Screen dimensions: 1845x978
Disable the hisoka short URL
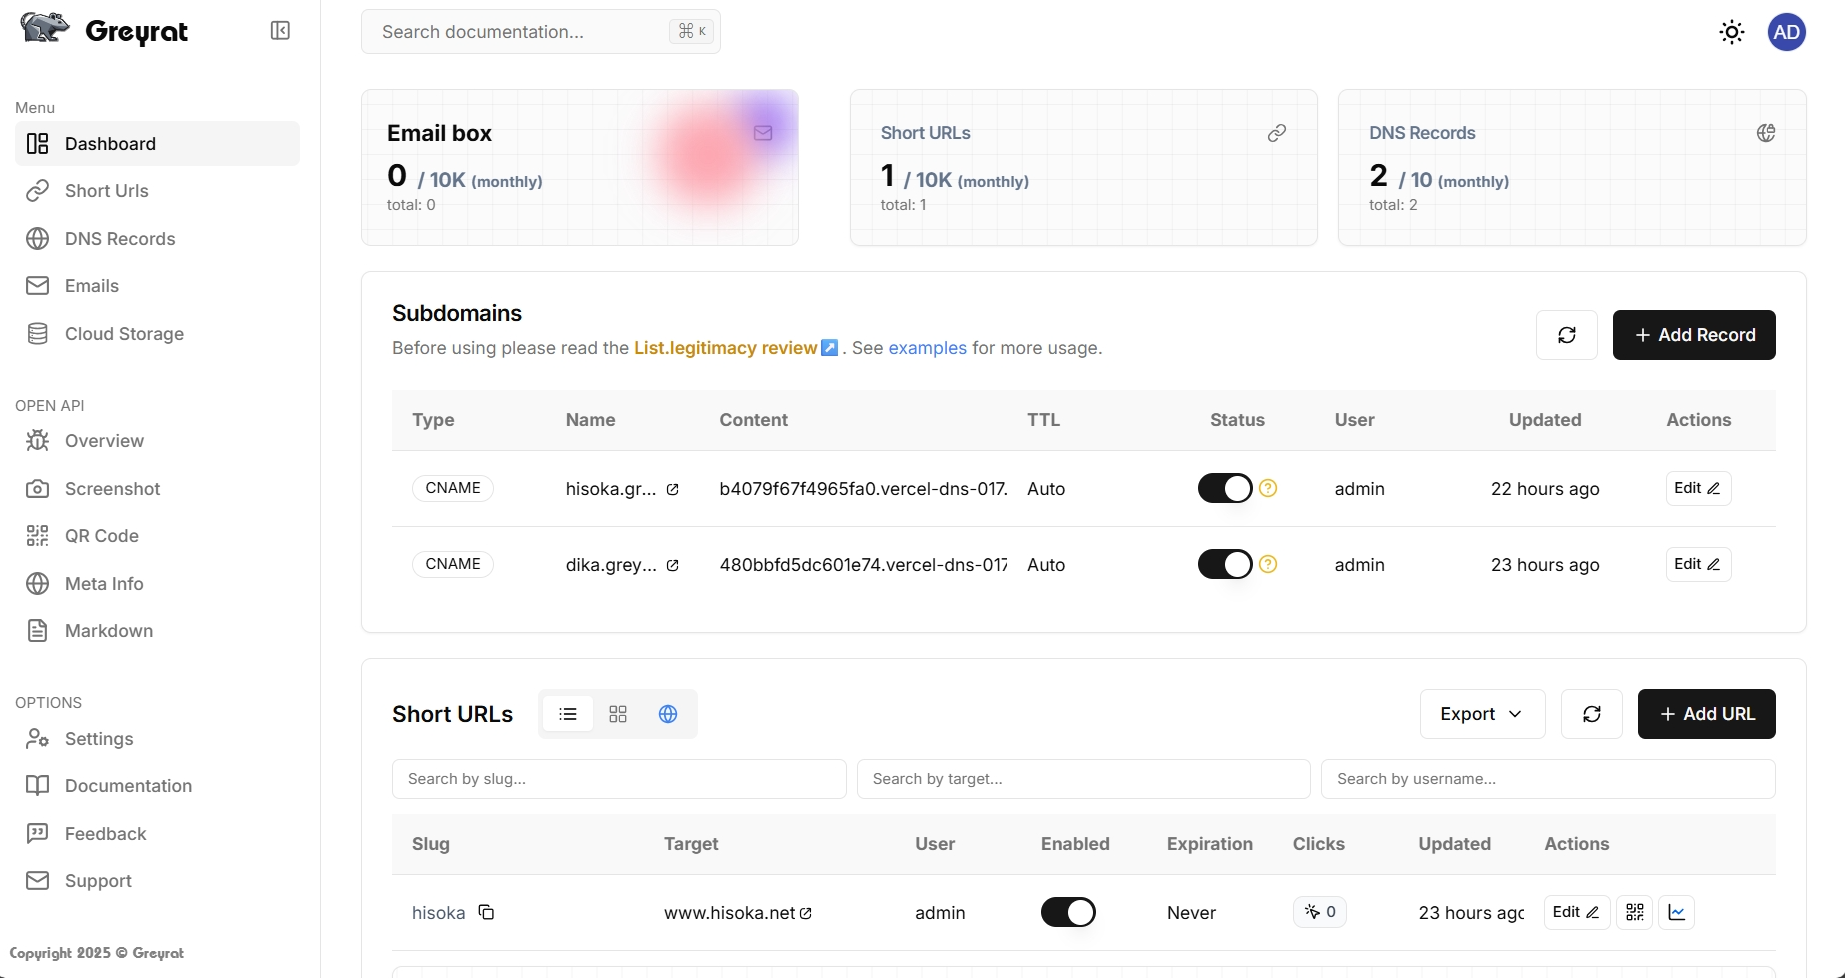(1067, 912)
